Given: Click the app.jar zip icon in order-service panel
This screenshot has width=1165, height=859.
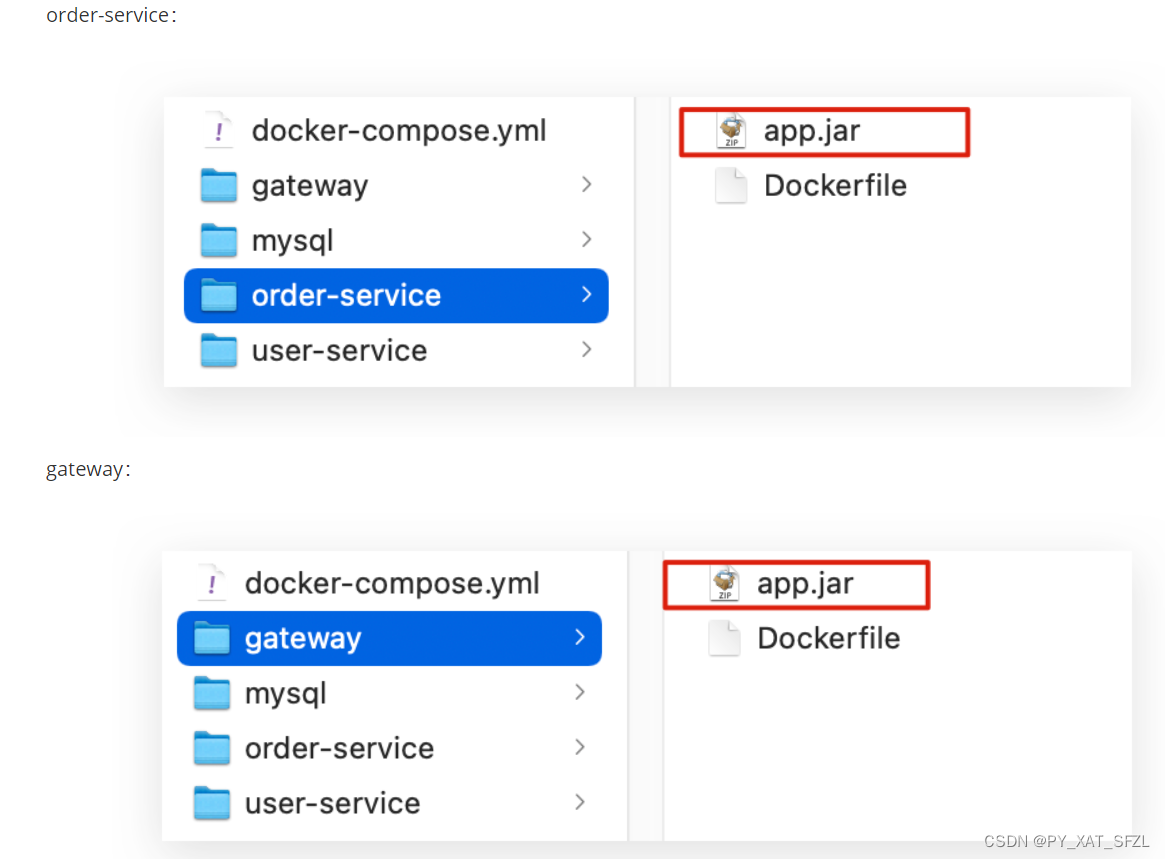Looking at the screenshot, I should click(x=732, y=131).
